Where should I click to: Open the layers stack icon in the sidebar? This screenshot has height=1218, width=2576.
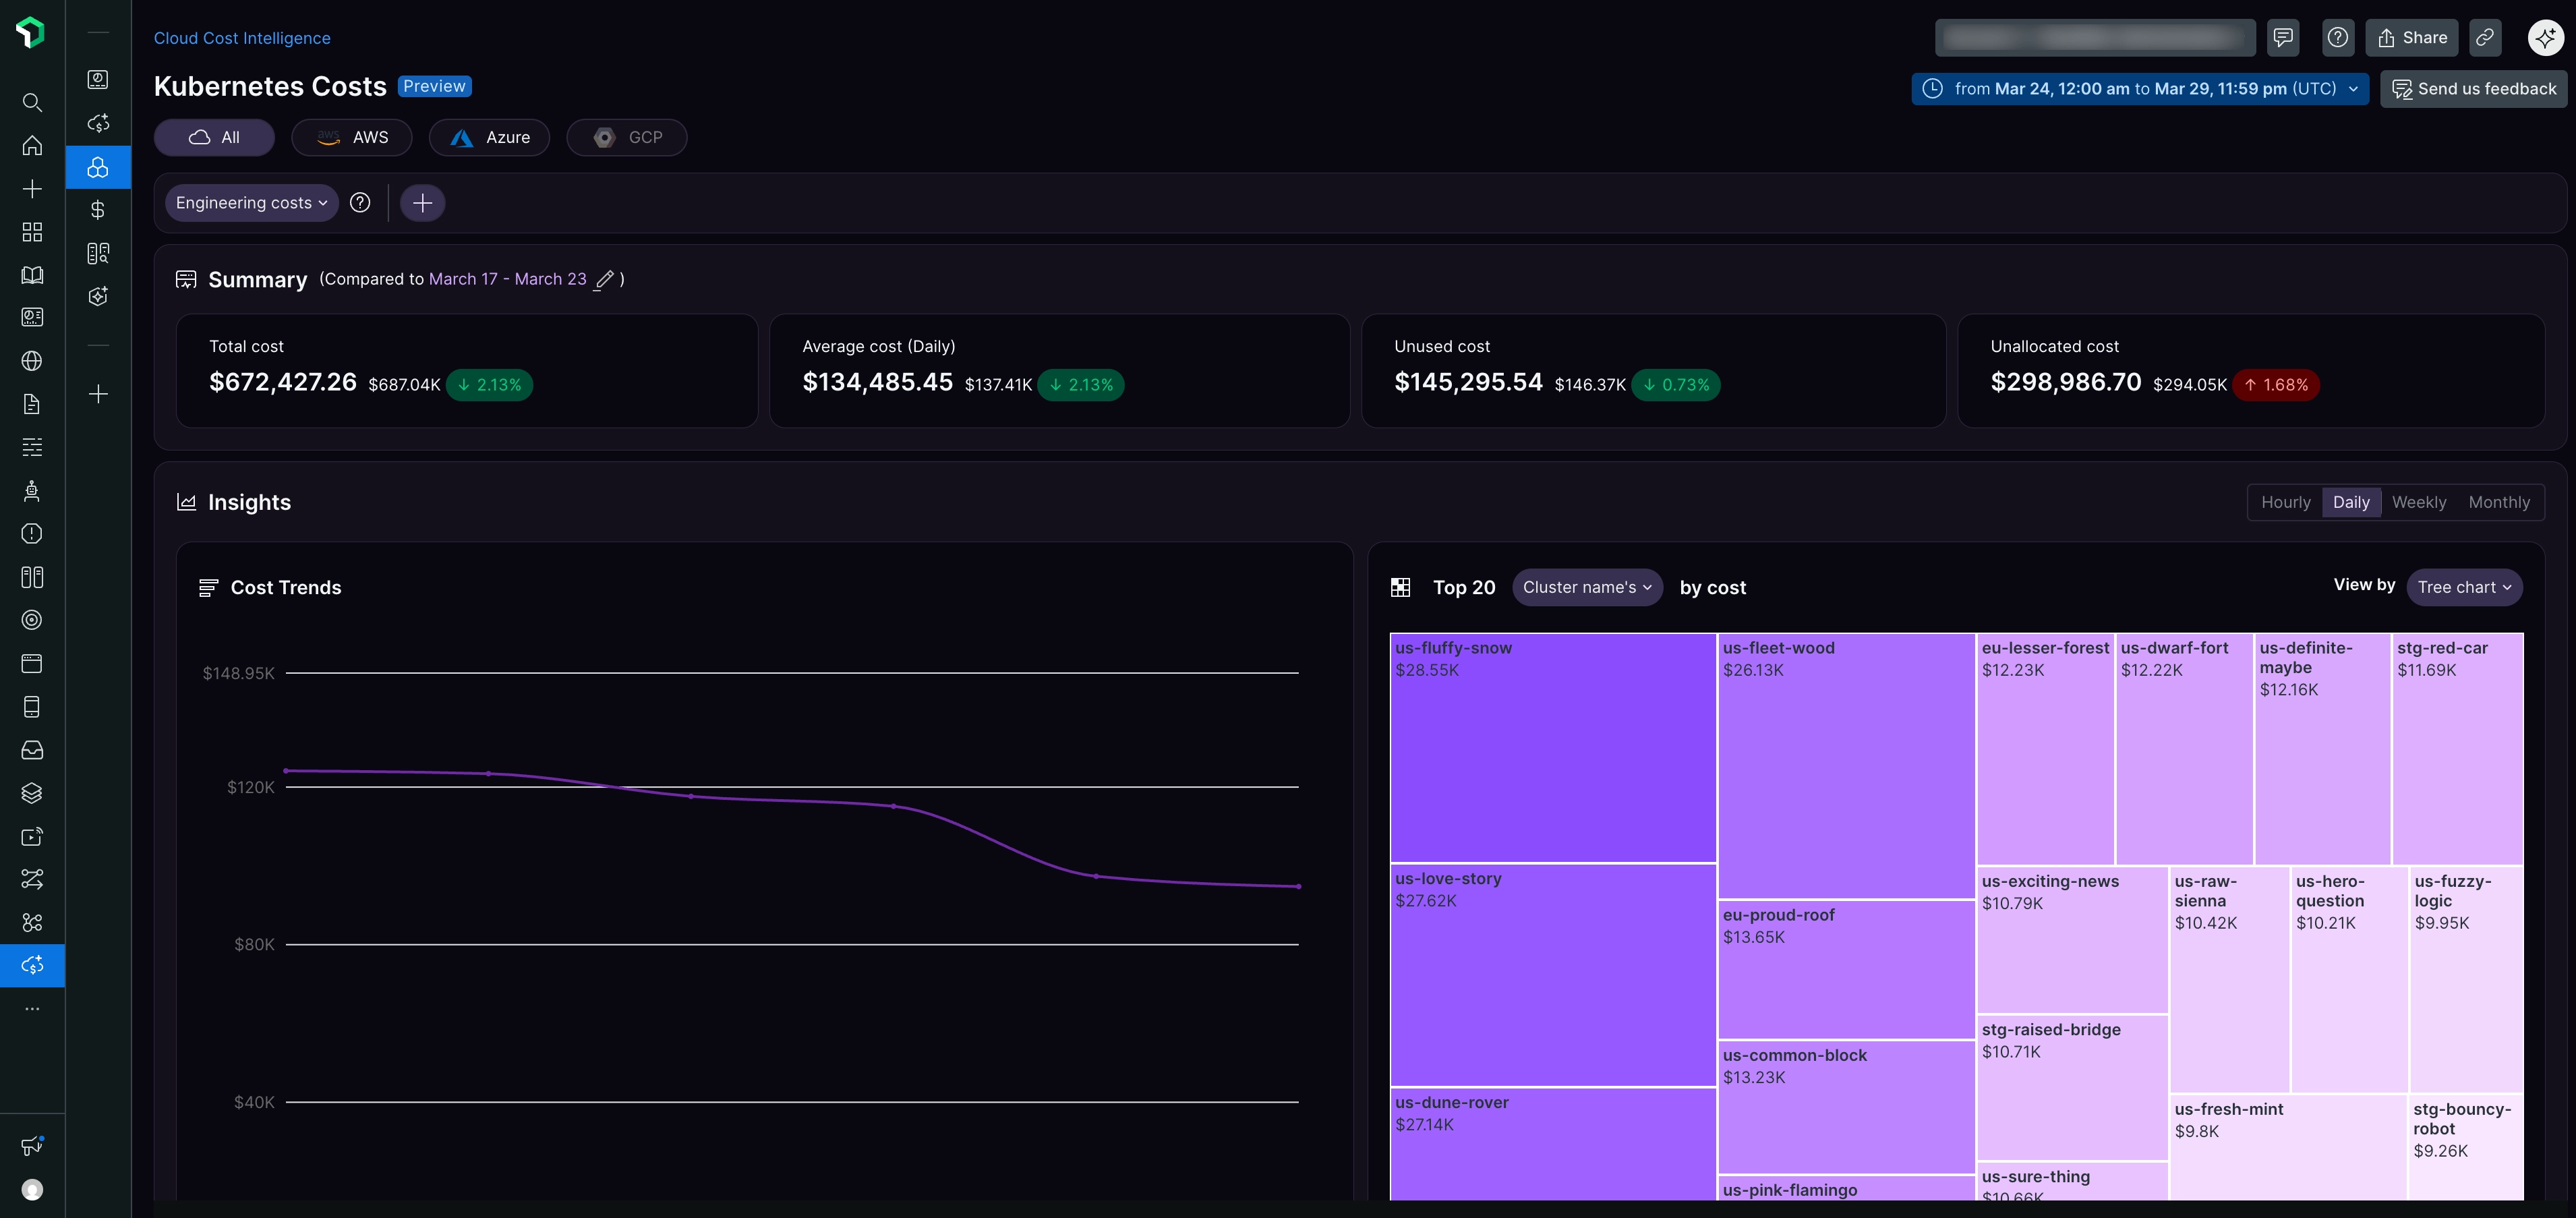click(32, 793)
